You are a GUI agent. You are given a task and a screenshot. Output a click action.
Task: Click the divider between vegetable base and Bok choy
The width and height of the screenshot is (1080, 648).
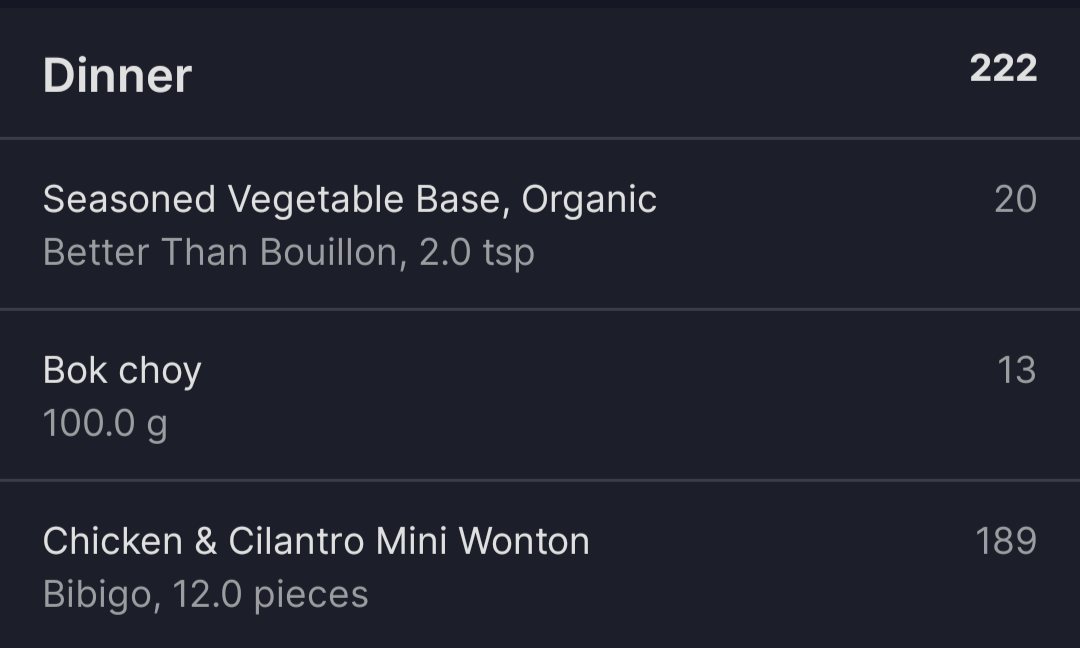(x=540, y=309)
